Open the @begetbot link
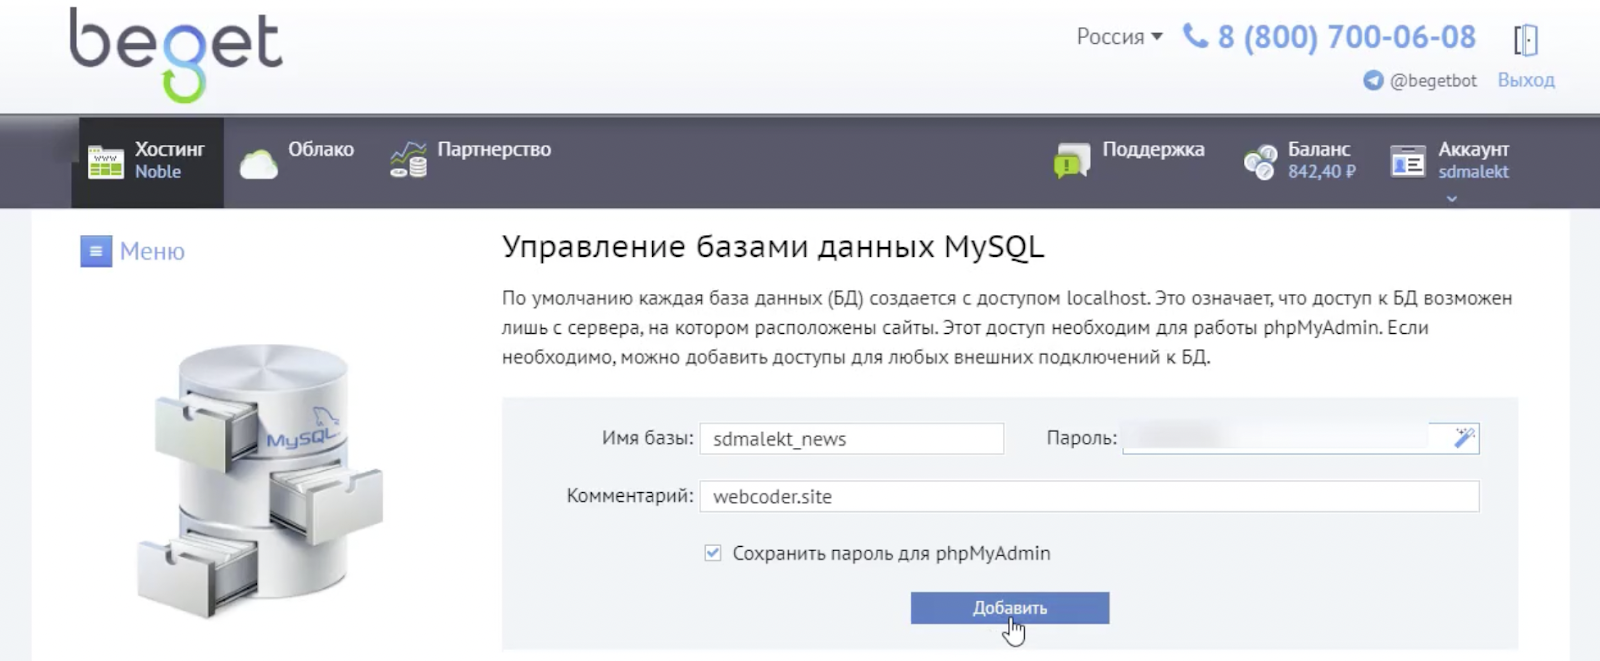 (1433, 81)
